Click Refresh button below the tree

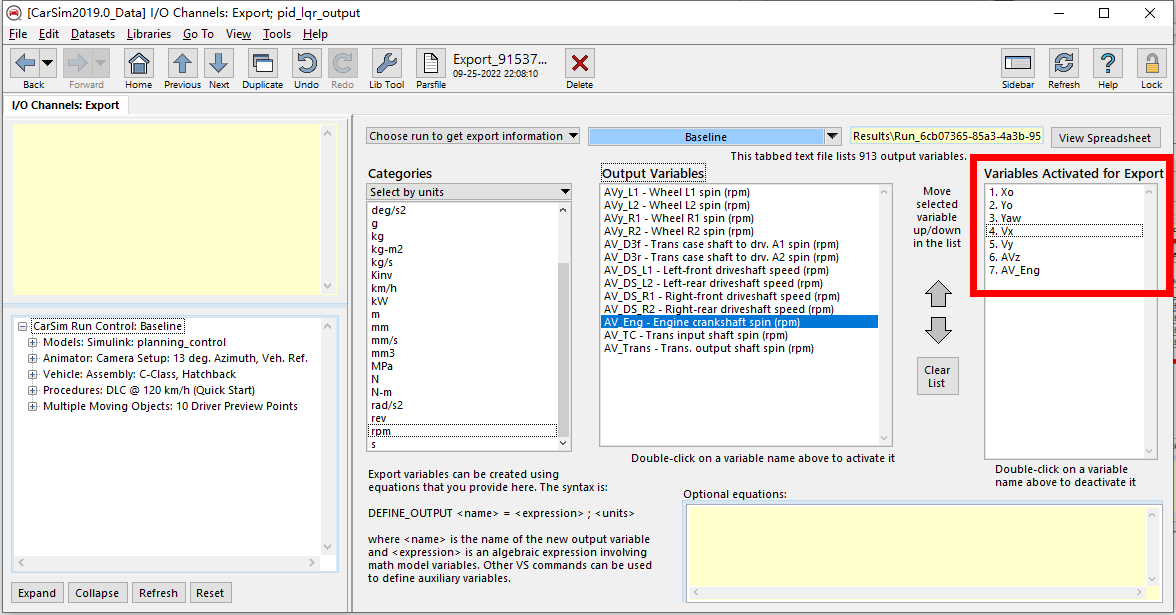pos(158,592)
